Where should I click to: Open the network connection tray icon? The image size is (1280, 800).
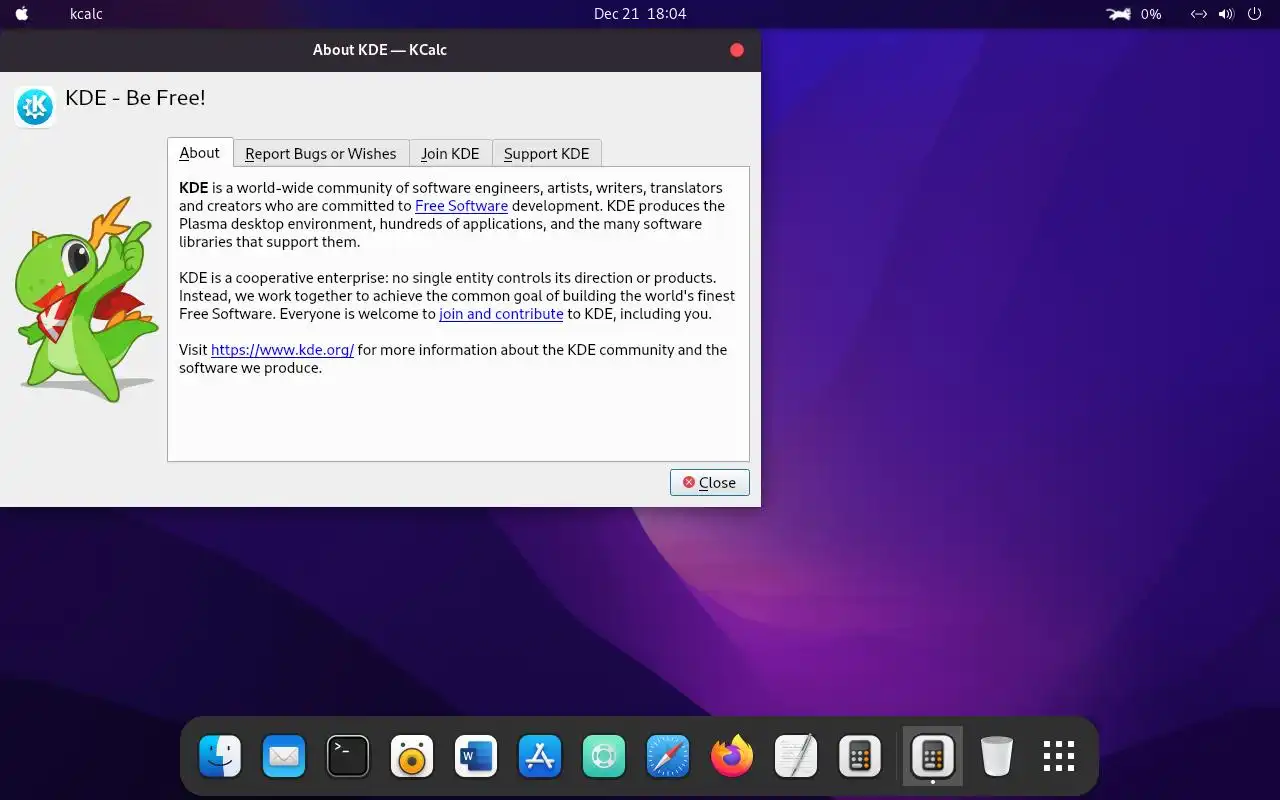[x=1198, y=14]
